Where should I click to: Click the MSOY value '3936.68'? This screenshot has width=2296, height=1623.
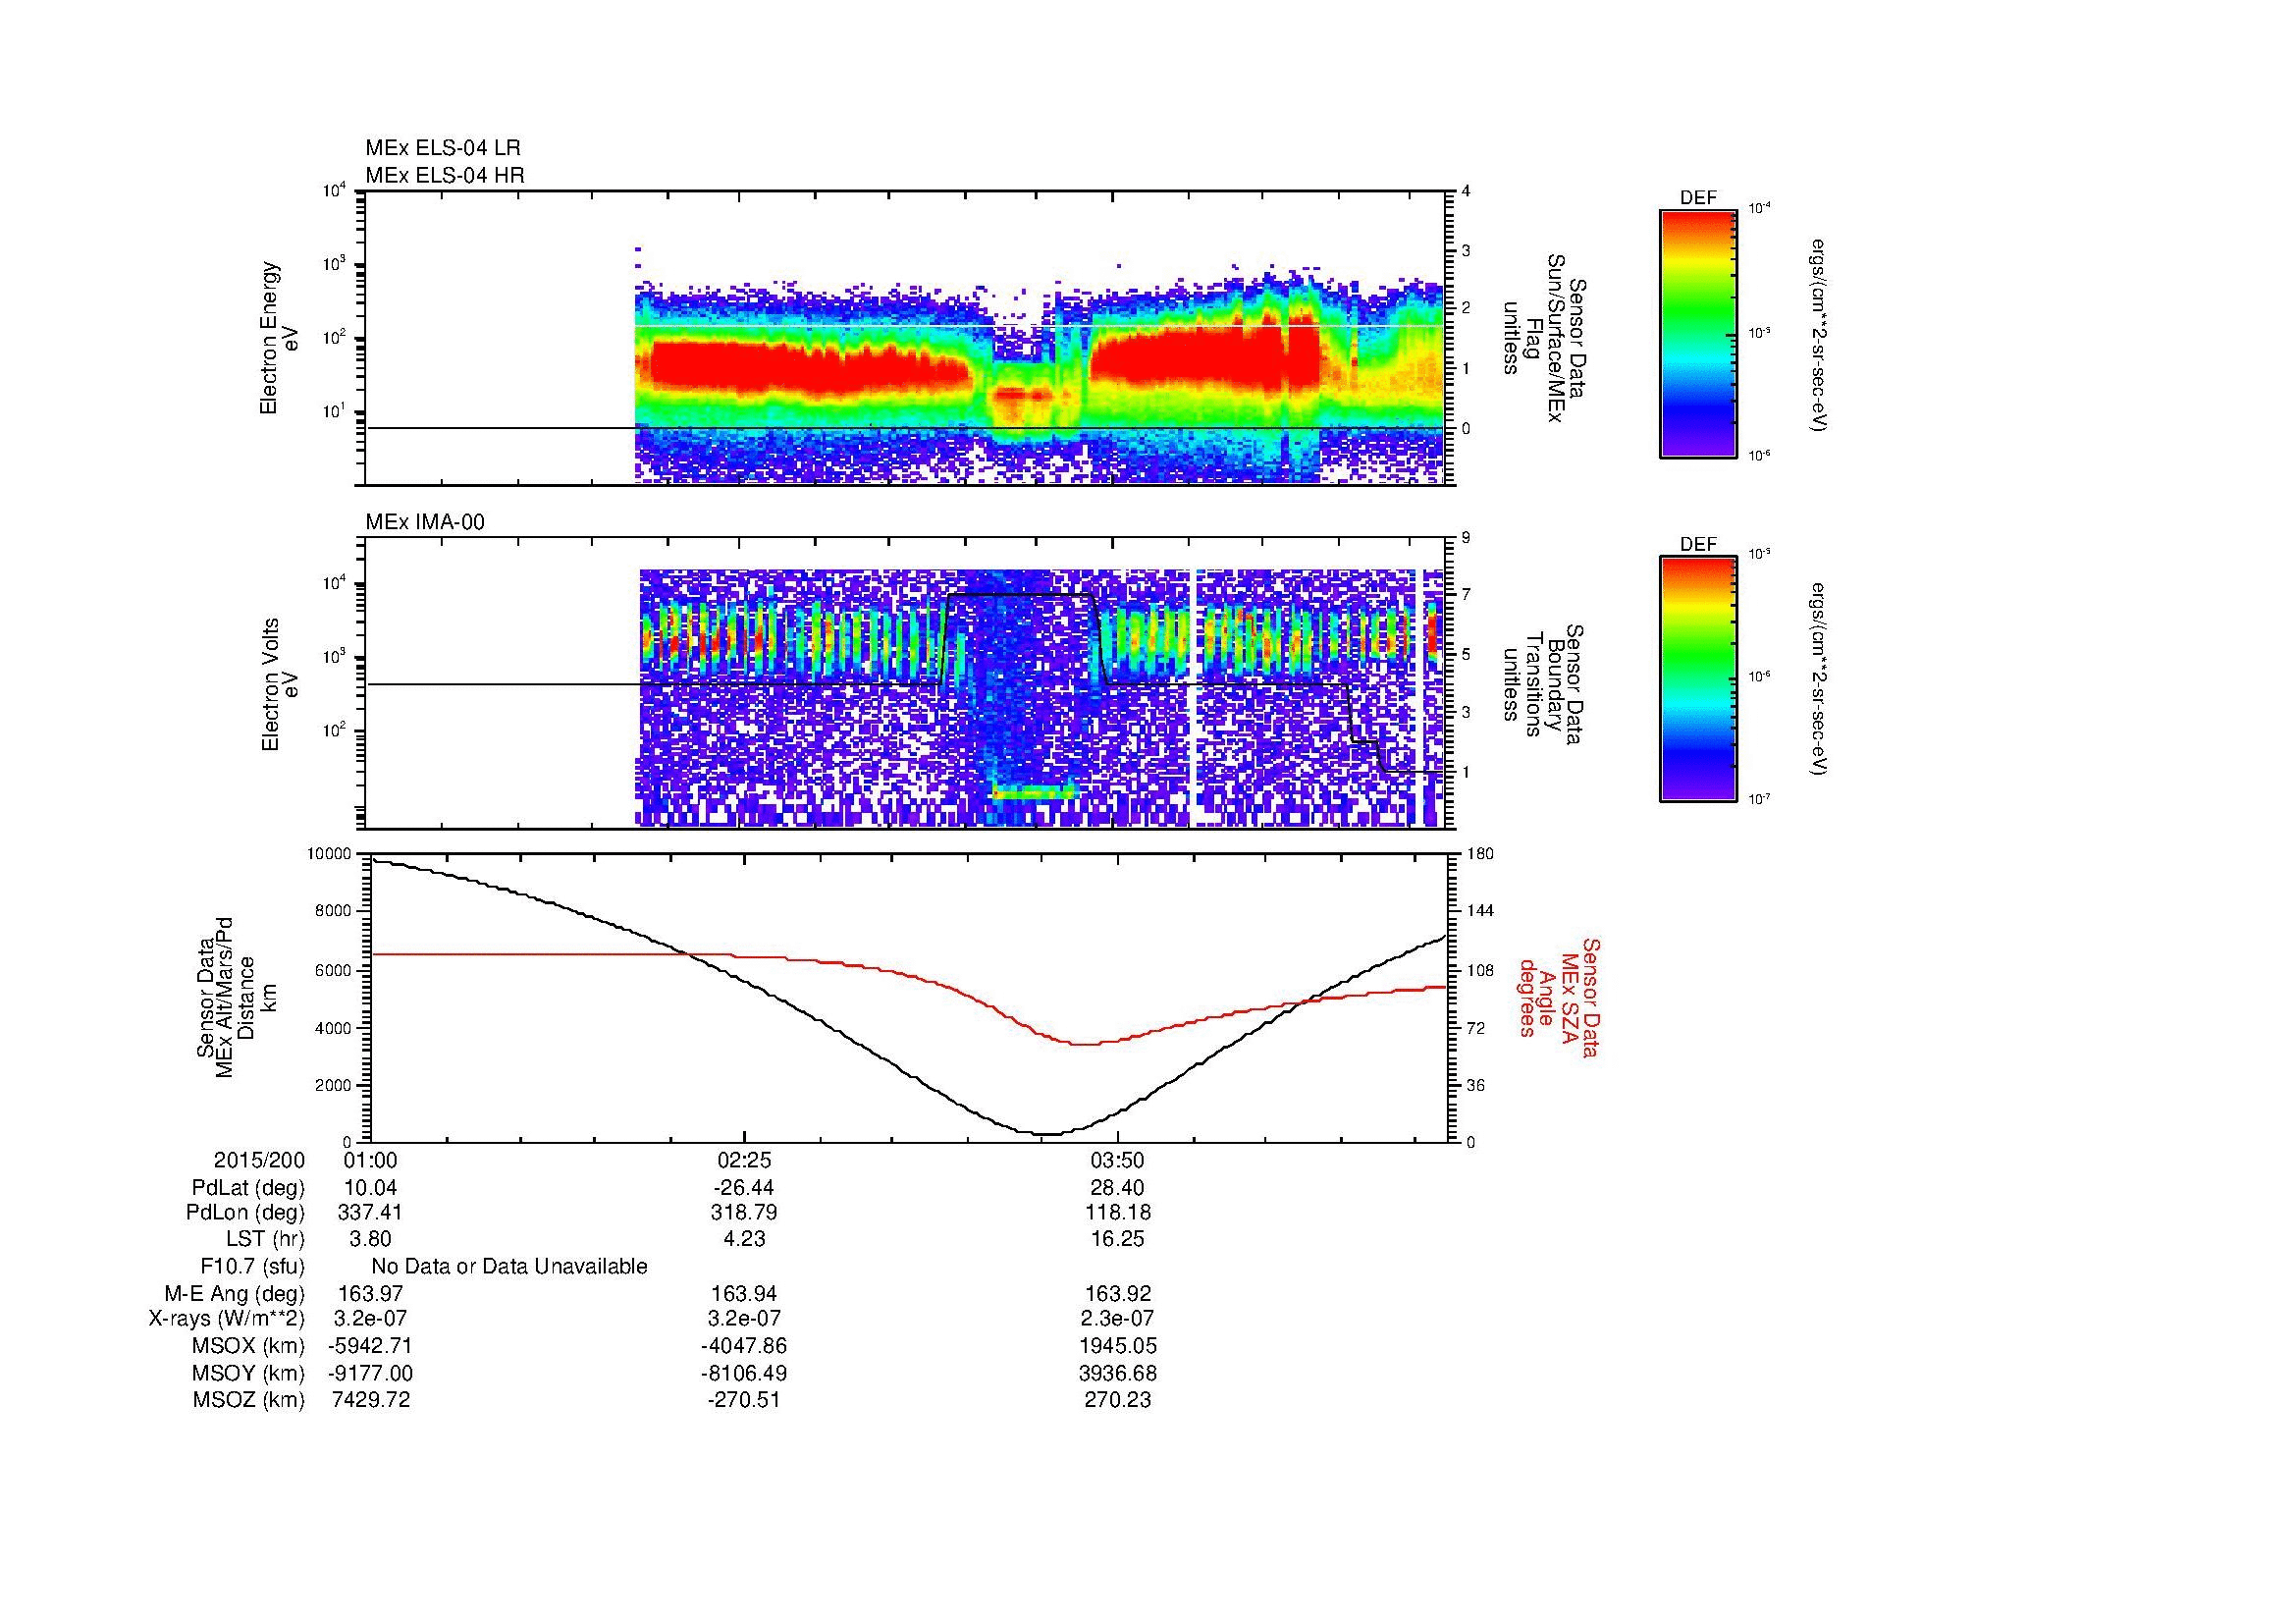pyautogui.click(x=1118, y=1373)
